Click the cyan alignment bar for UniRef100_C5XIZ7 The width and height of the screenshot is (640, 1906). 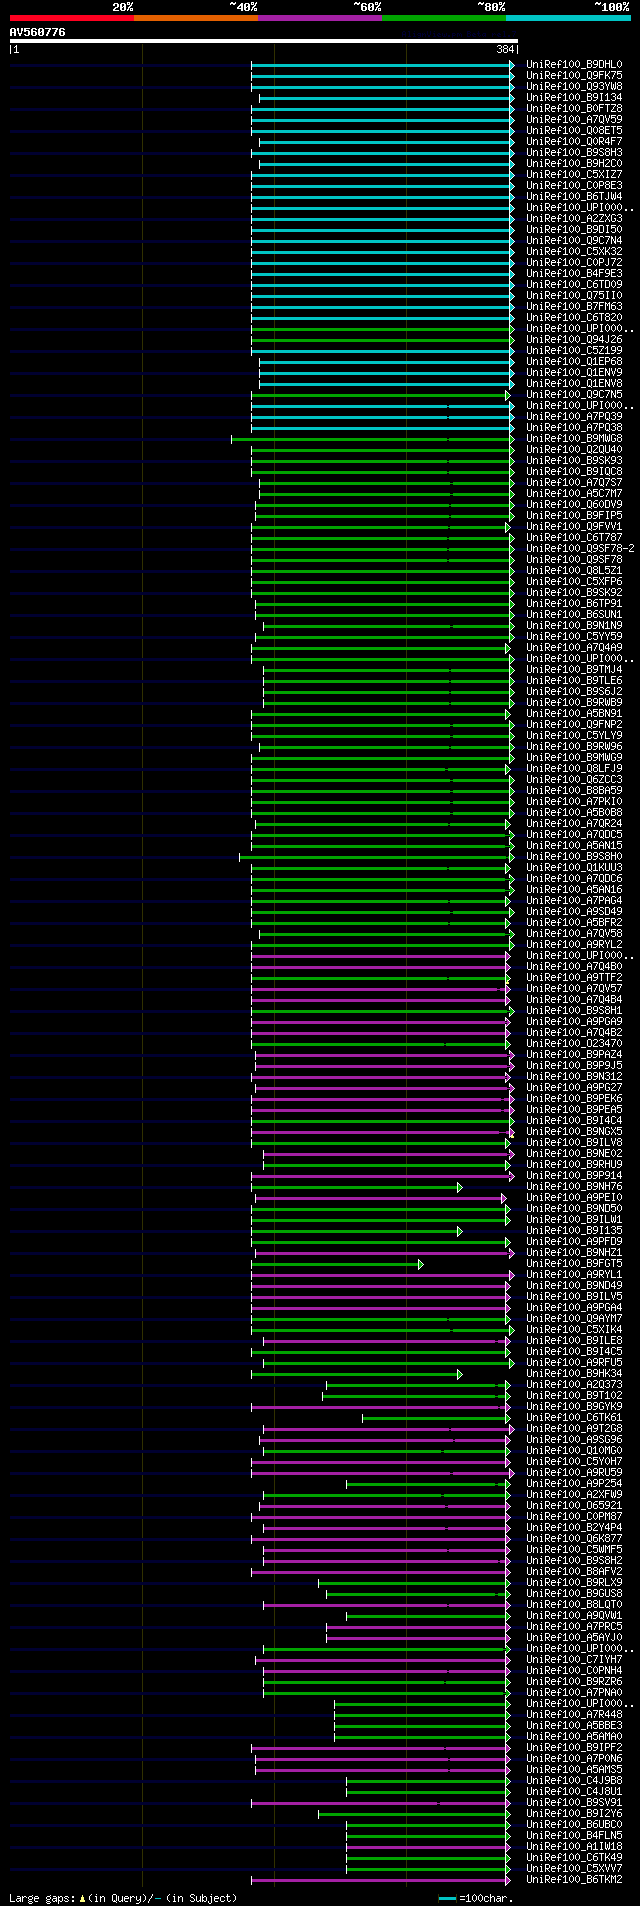(x=382, y=175)
